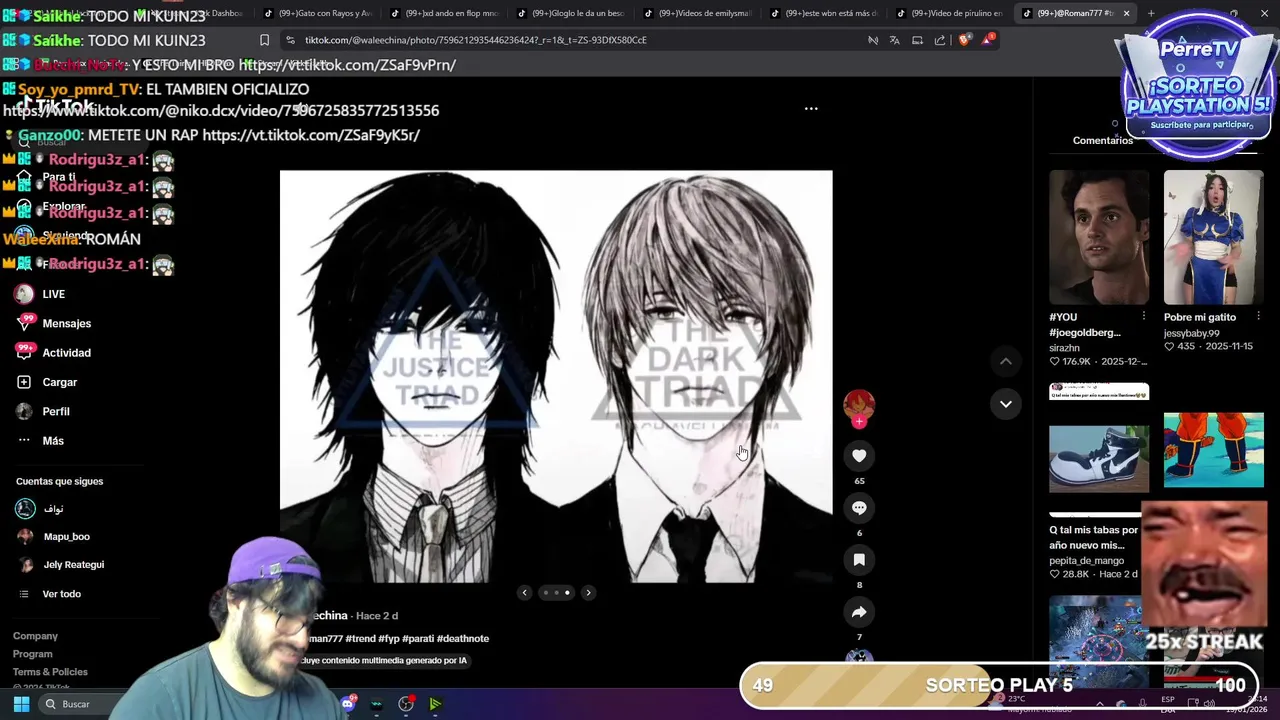Show previous slide of photo carousel

point(524,593)
